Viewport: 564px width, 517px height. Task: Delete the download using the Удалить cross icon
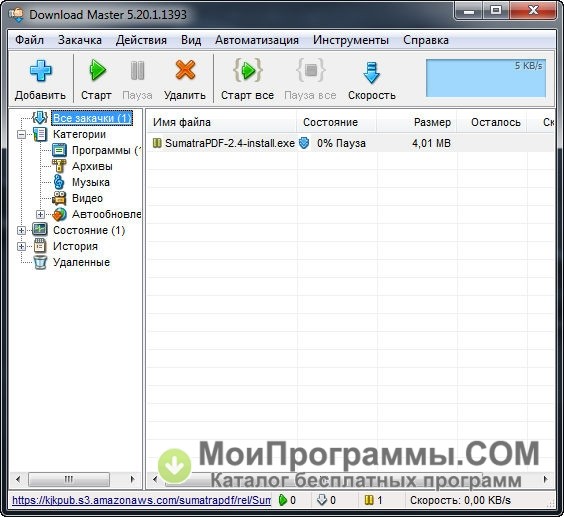coord(185,70)
